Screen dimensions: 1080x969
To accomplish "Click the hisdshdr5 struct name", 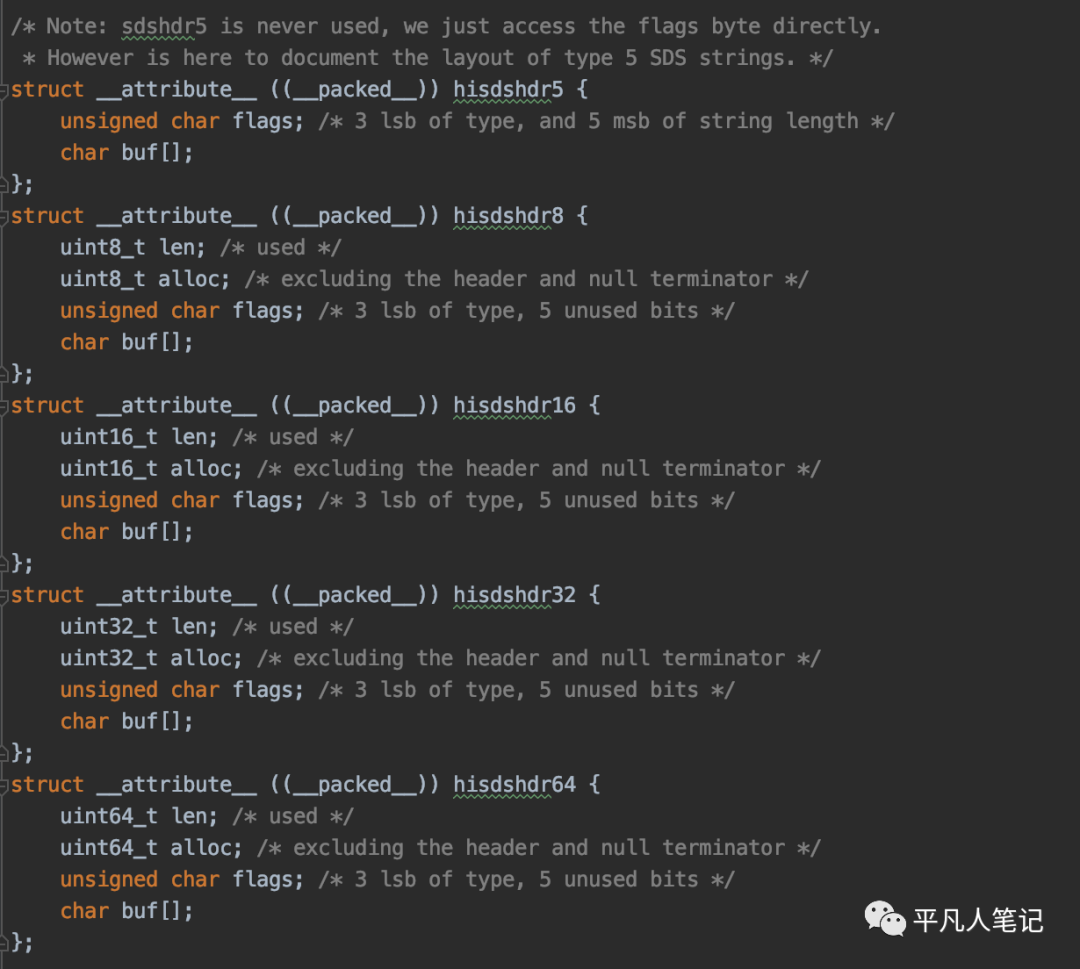I will [508, 90].
